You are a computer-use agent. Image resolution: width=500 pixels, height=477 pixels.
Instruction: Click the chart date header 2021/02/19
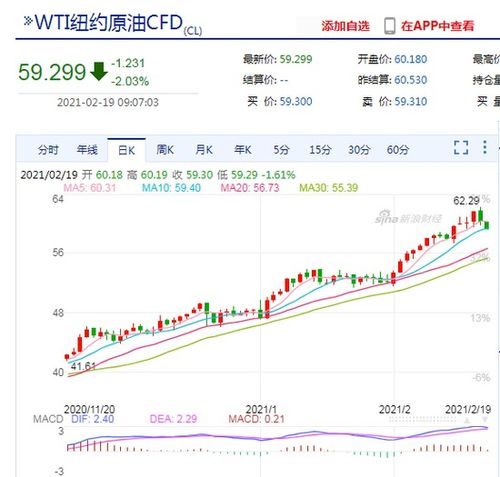click(49, 175)
